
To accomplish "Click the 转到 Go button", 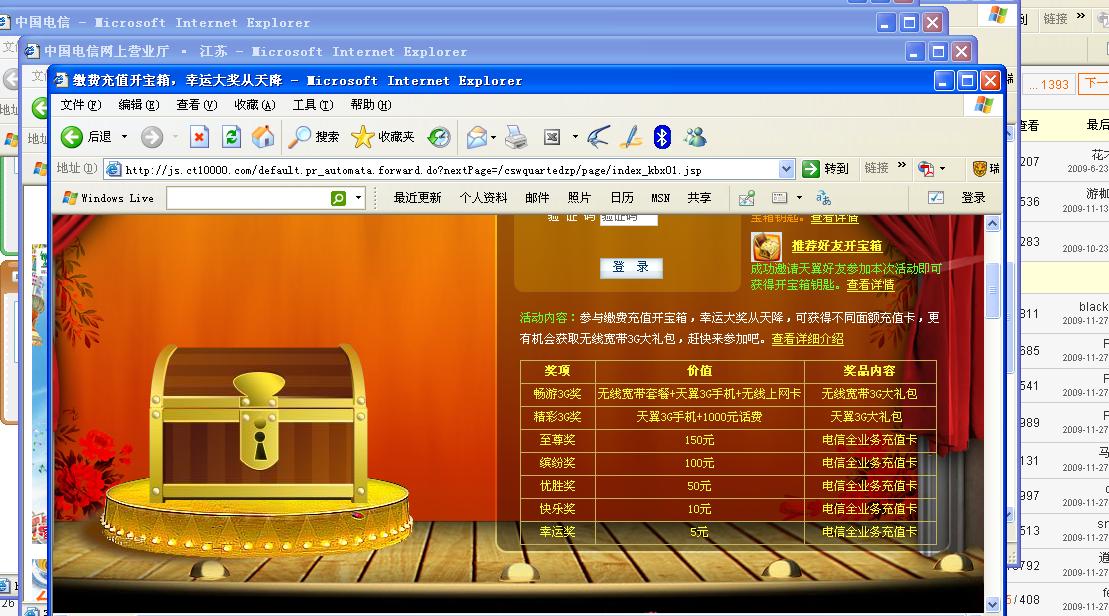I will [825, 168].
